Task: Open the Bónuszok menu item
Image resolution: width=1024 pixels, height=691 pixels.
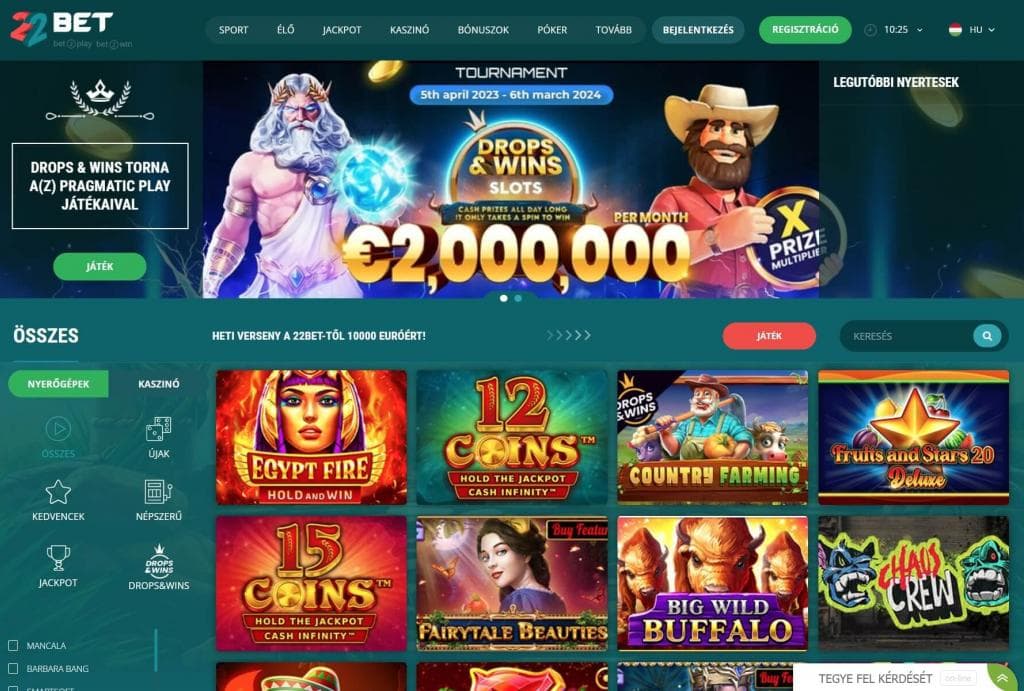Action: [483, 30]
